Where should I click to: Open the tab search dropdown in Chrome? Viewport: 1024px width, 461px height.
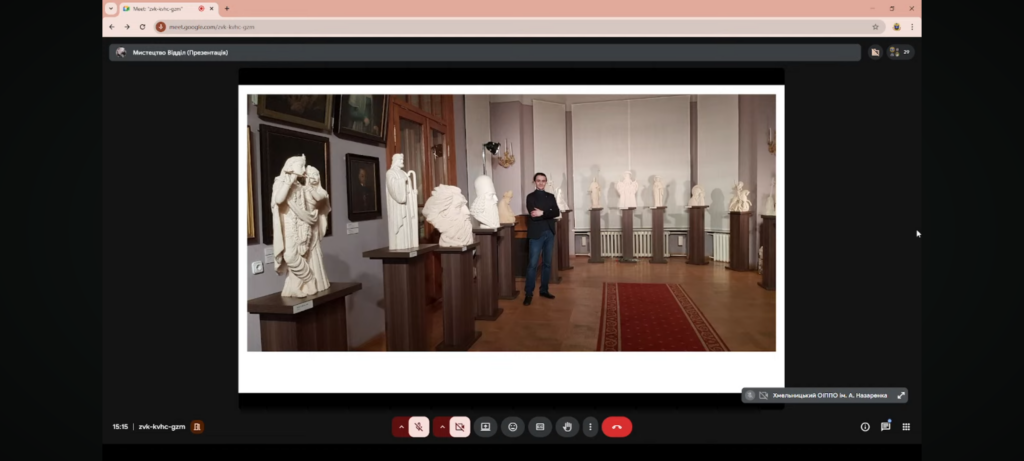click(110, 8)
